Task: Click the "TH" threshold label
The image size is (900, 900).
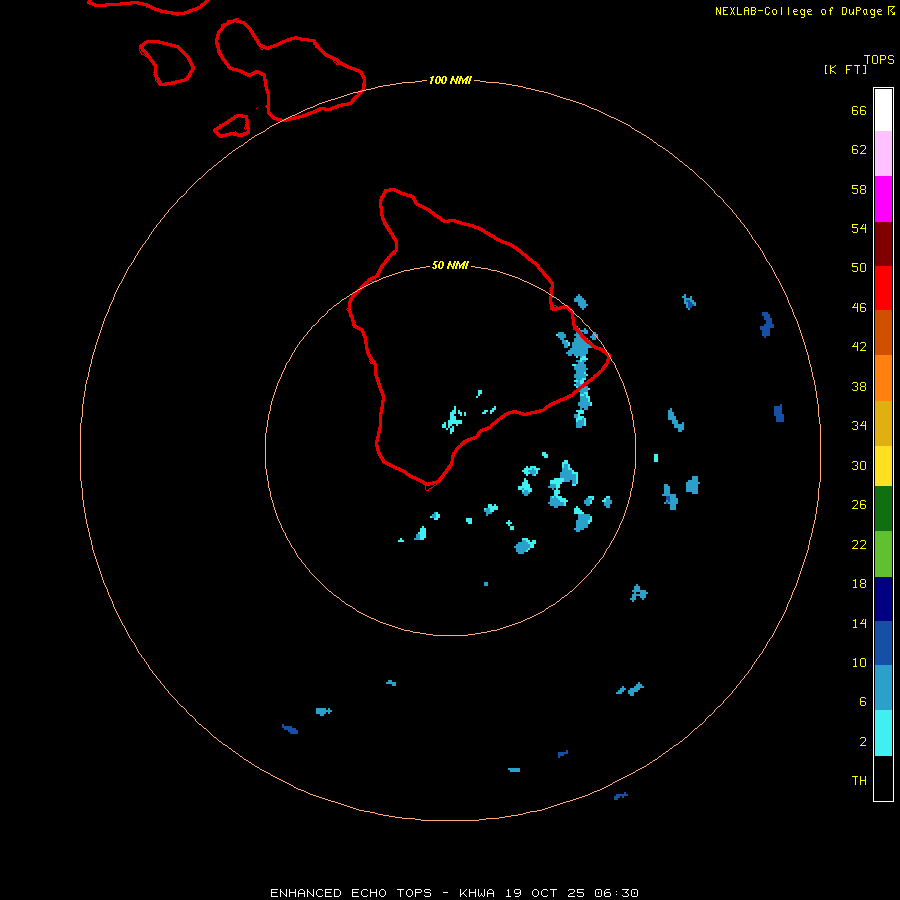Action: (859, 781)
